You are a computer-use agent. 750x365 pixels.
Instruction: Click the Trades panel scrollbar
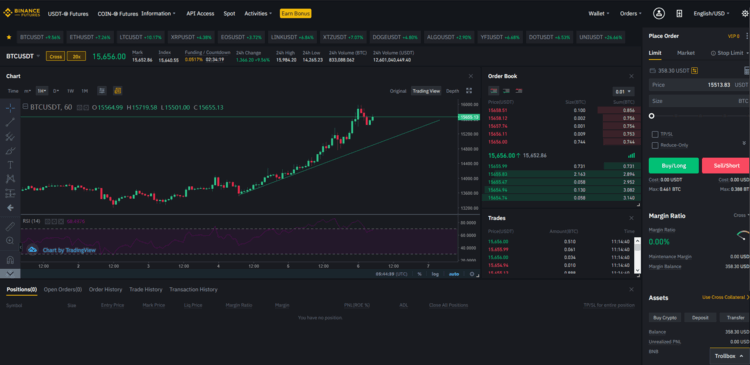[637, 255]
